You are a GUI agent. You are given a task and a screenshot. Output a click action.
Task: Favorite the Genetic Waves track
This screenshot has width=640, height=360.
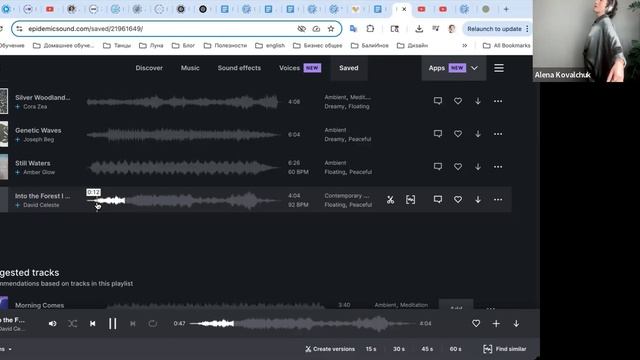[x=458, y=134]
